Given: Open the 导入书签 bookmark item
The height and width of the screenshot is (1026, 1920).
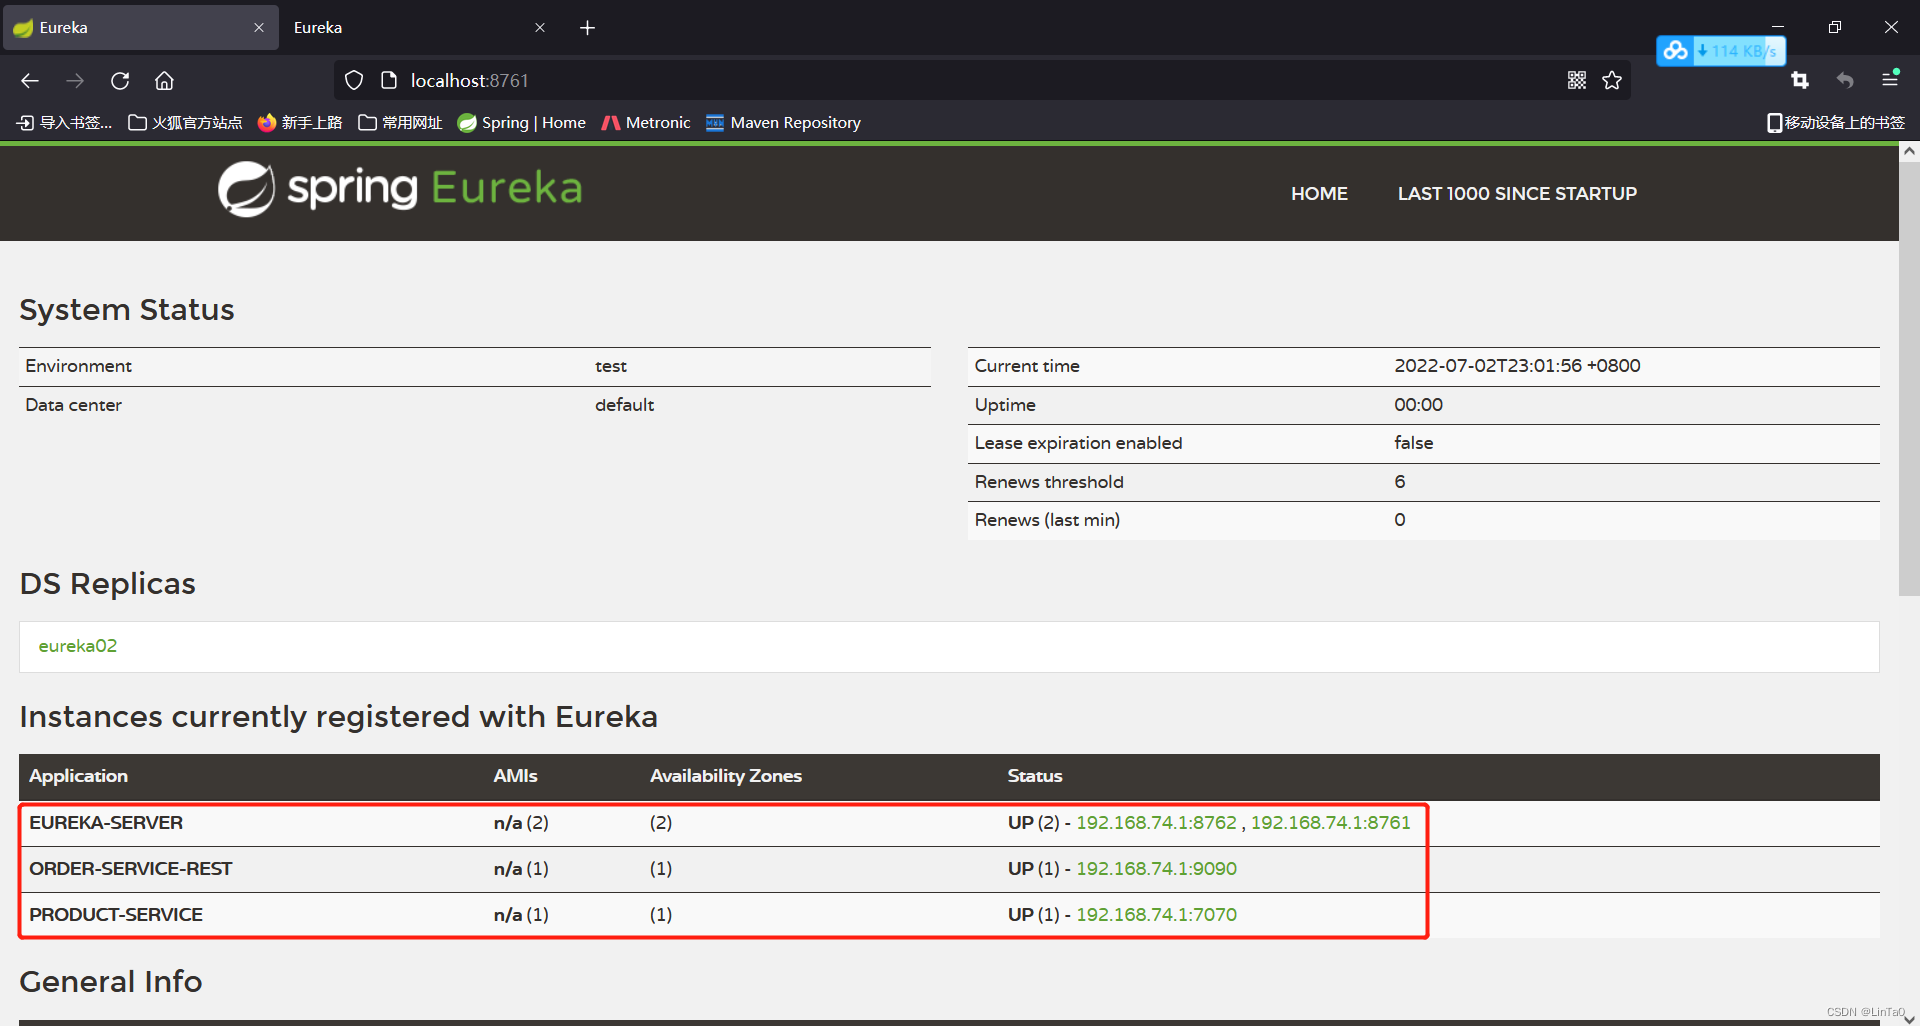Looking at the screenshot, I should [65, 123].
